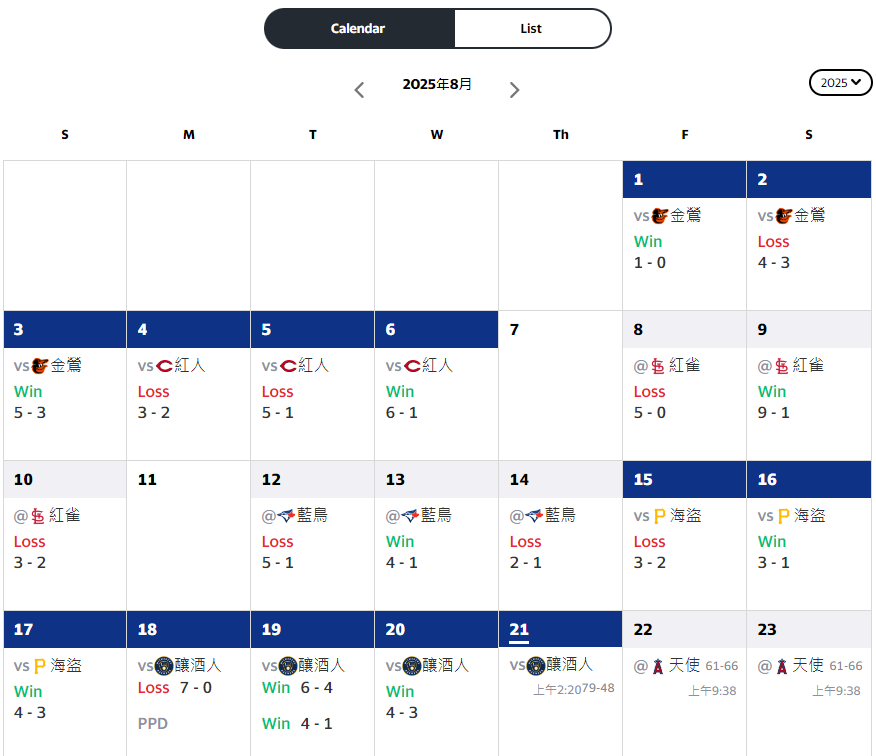Switch to the List view tab

tap(531, 28)
